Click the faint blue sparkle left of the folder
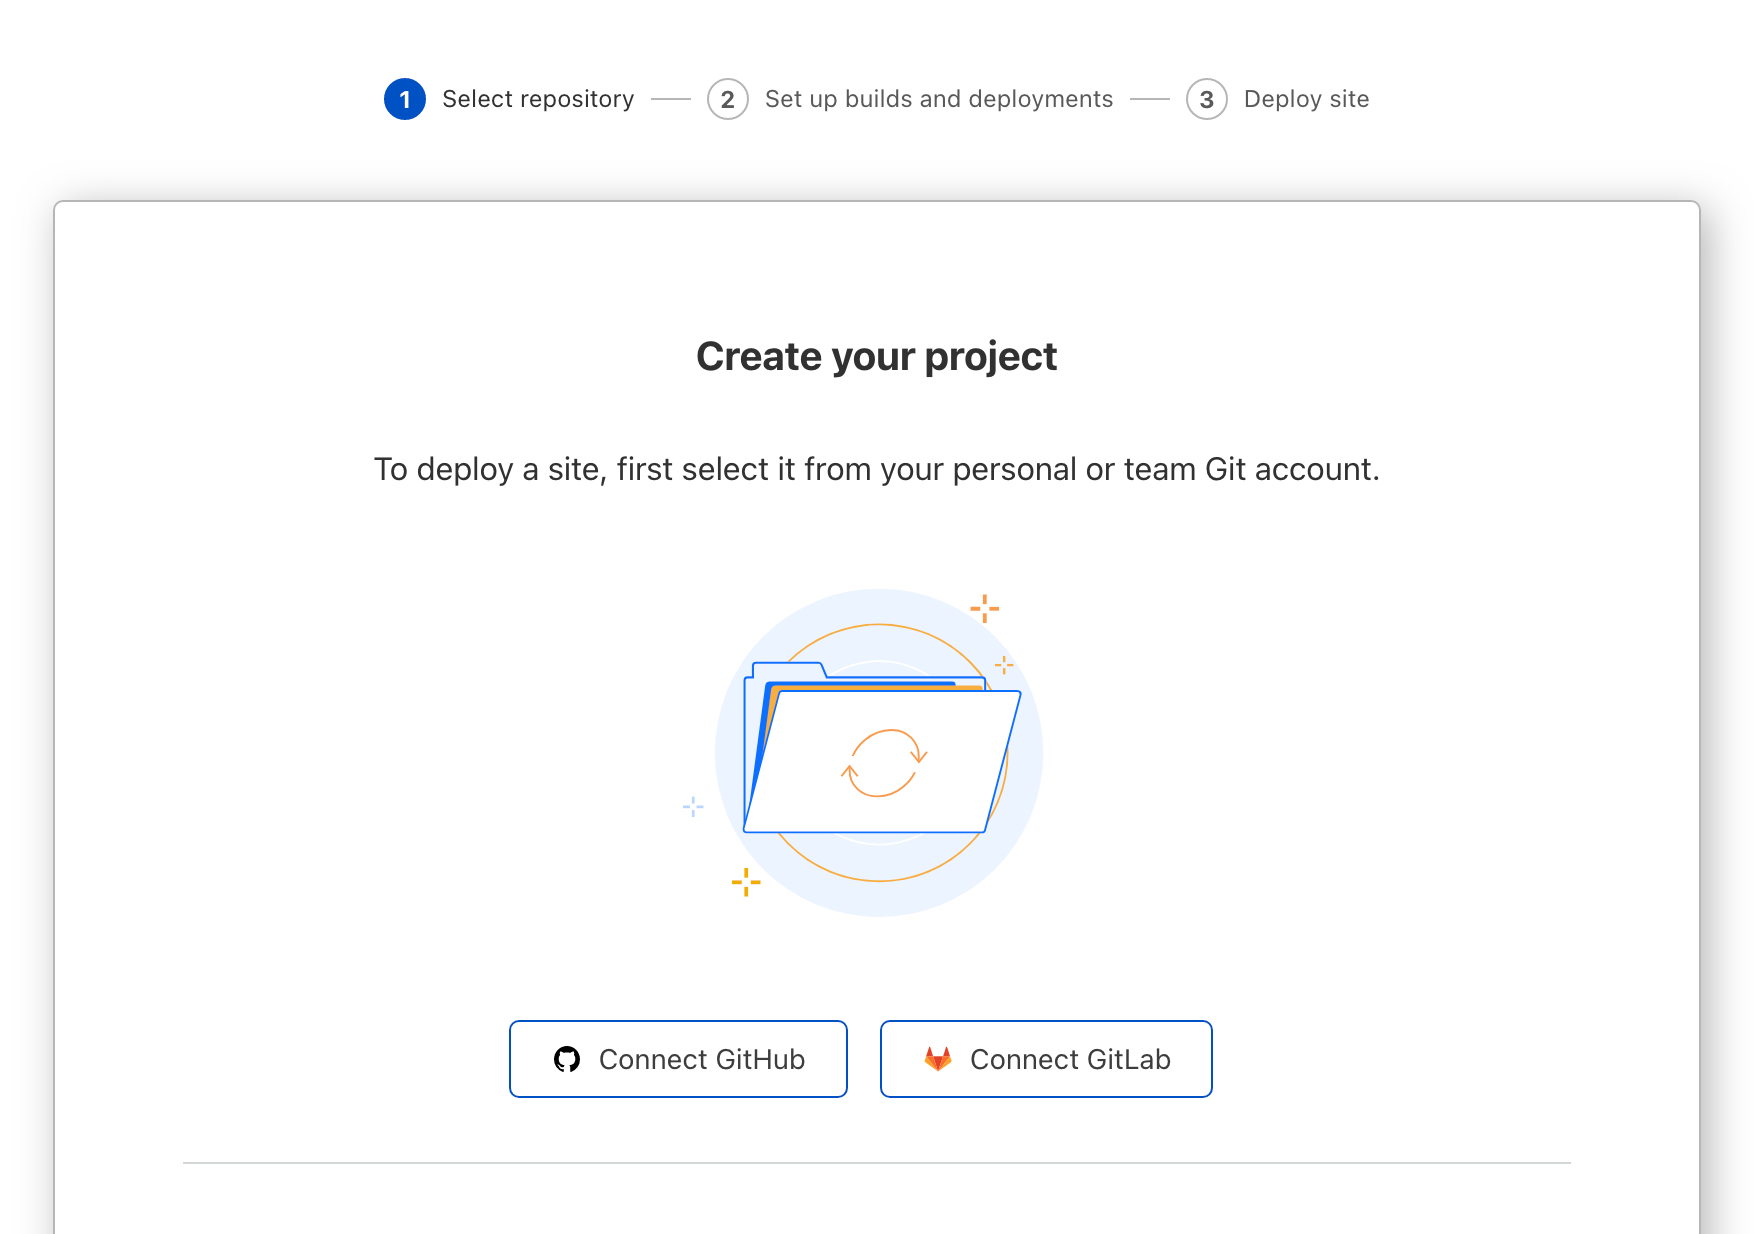 (693, 806)
